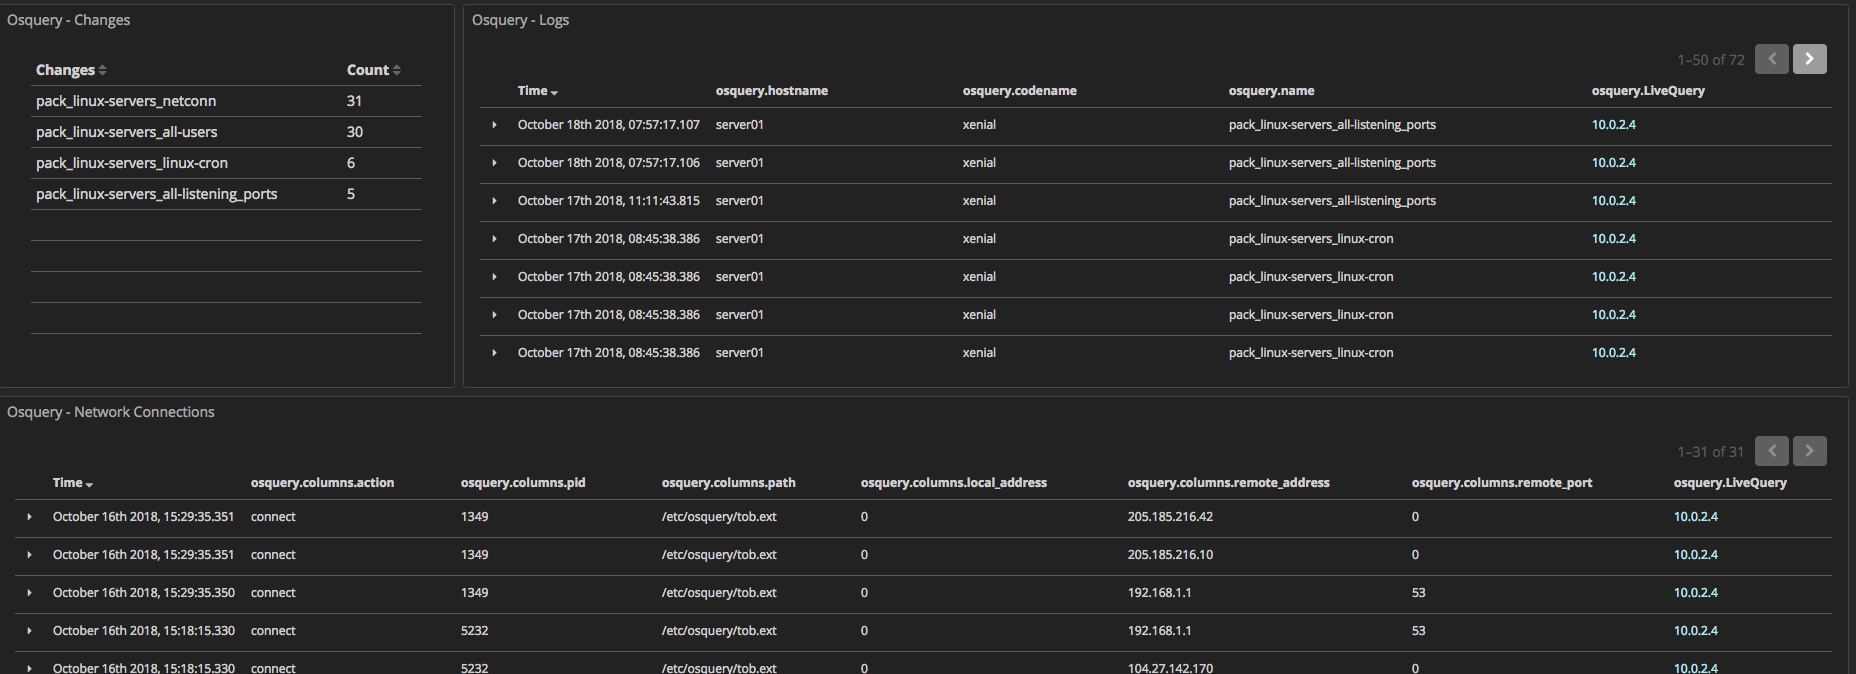Expand first 15:18:15.330 connection row
The height and width of the screenshot is (674, 1856).
pyautogui.click(x=29, y=631)
